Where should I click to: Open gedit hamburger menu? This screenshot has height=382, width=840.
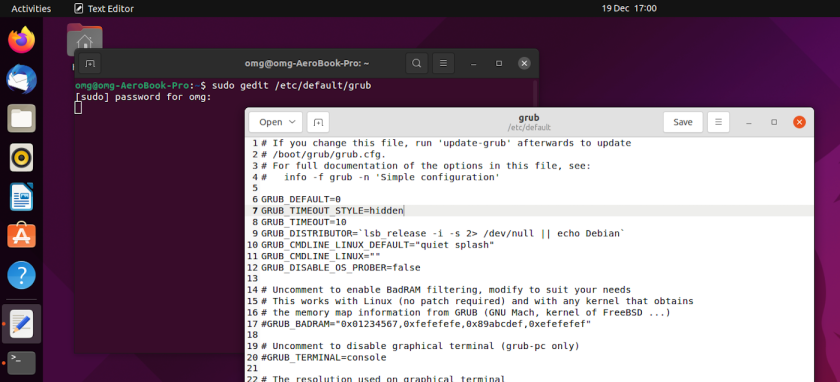pos(718,122)
